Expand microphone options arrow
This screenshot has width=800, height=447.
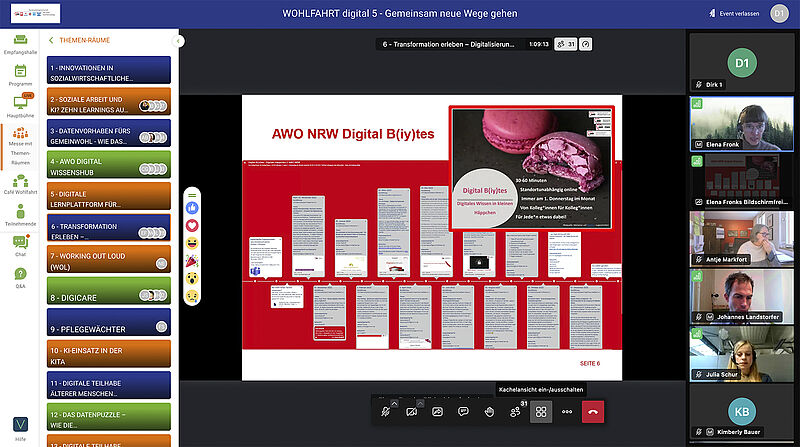click(x=394, y=403)
